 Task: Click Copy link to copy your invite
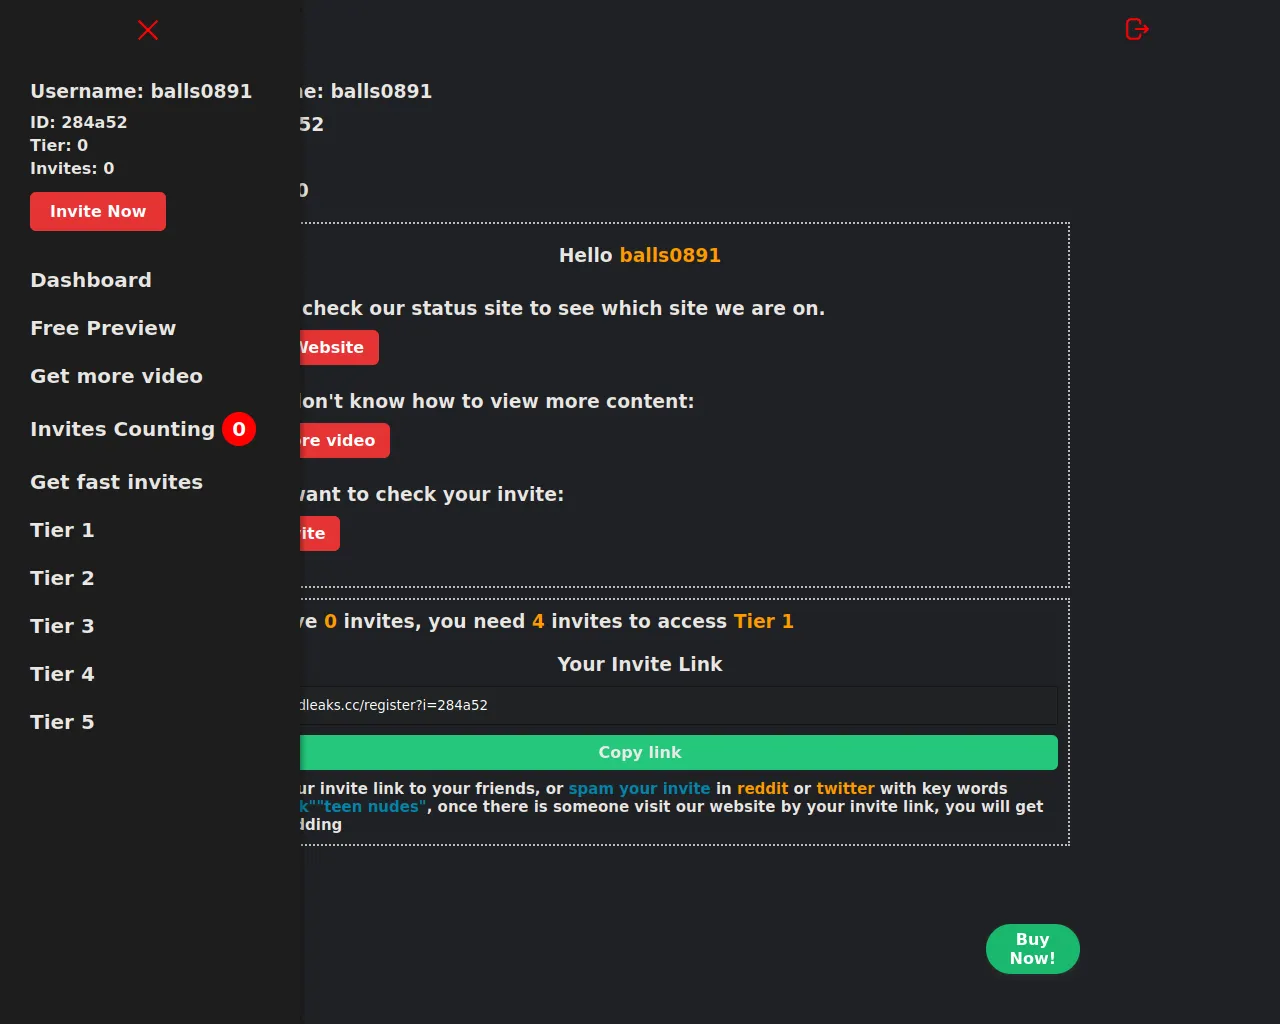pos(640,752)
